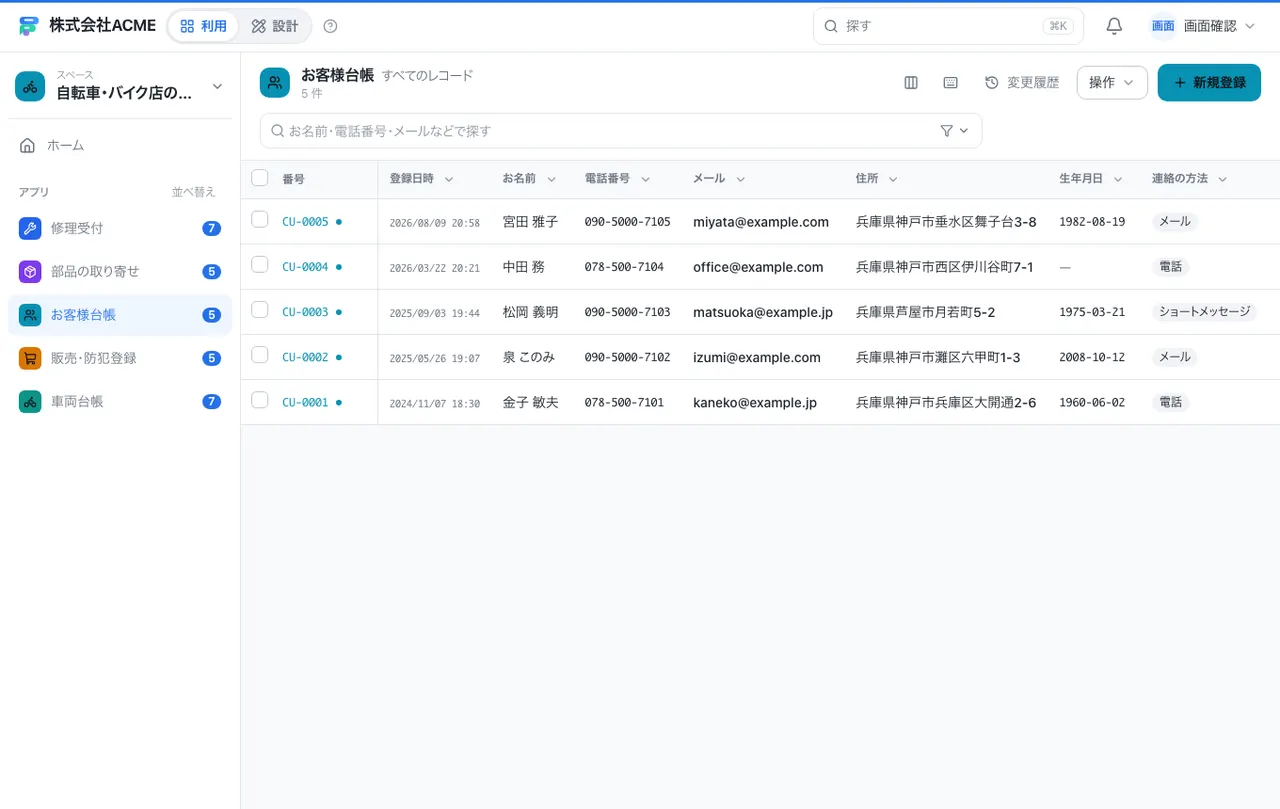The image size is (1280, 809).
Task: Click the 並べ替え link
Action: 194,192
